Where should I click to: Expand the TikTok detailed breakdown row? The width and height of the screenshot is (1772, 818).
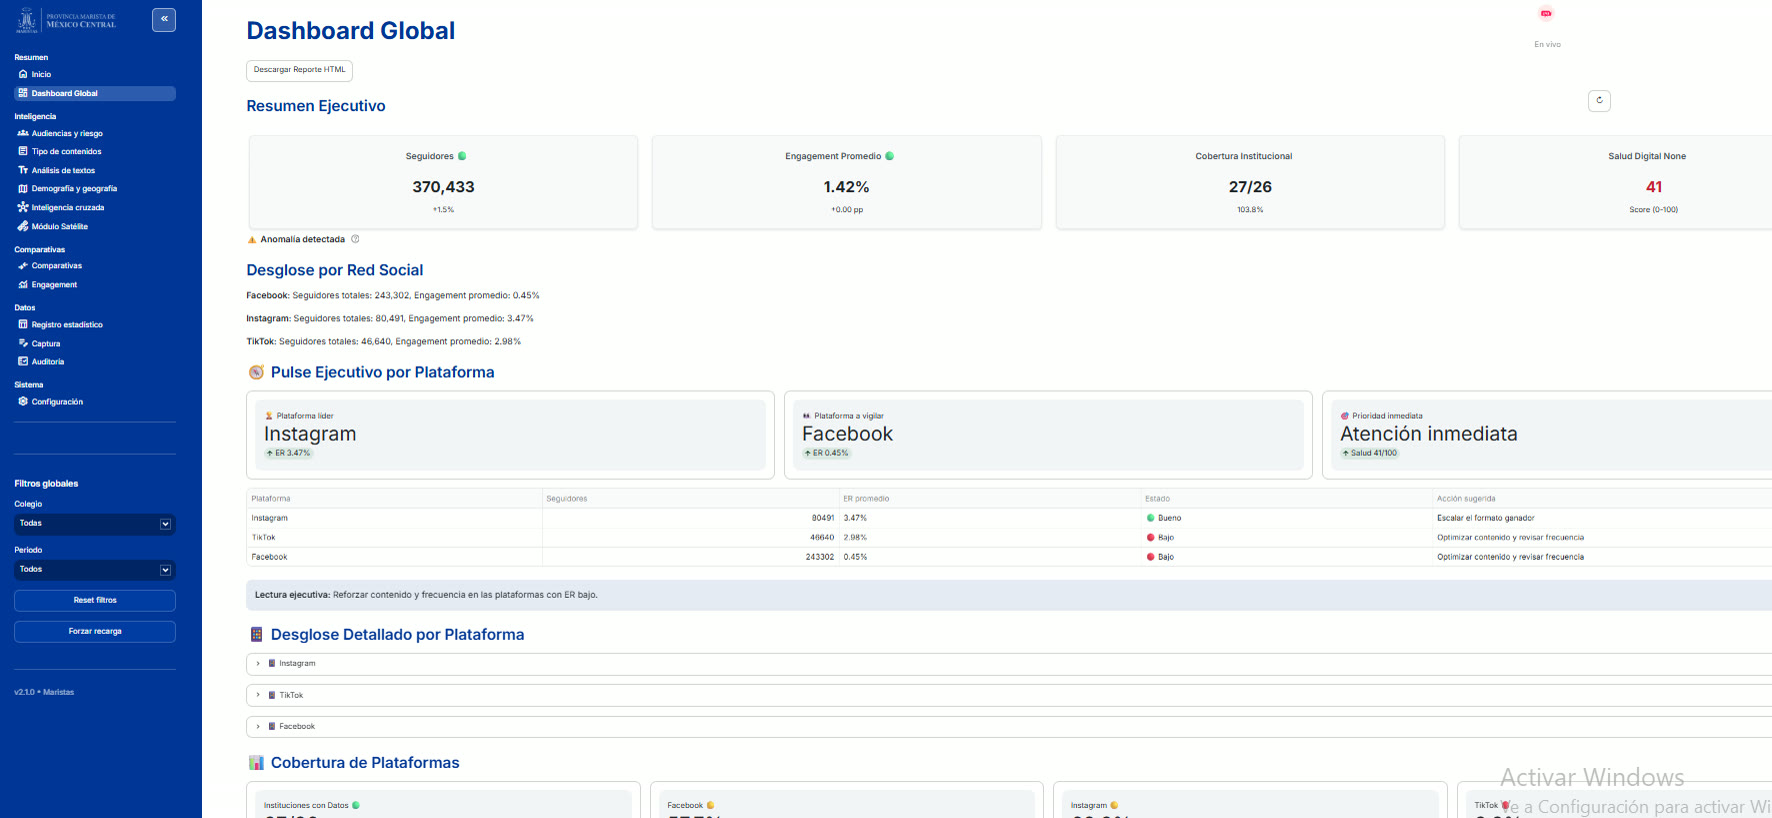pyautogui.click(x=1010, y=695)
